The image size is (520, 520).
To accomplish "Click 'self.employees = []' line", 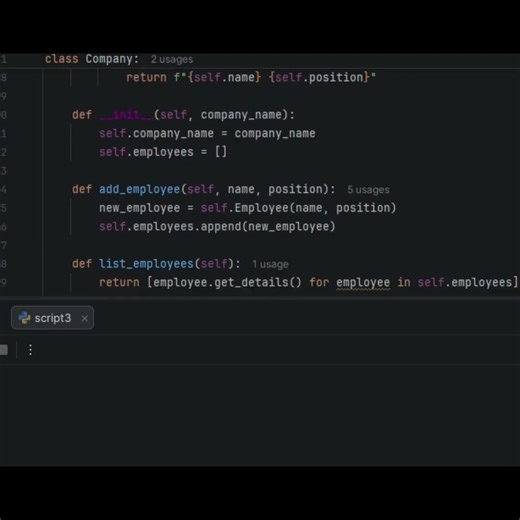I will coord(163,152).
